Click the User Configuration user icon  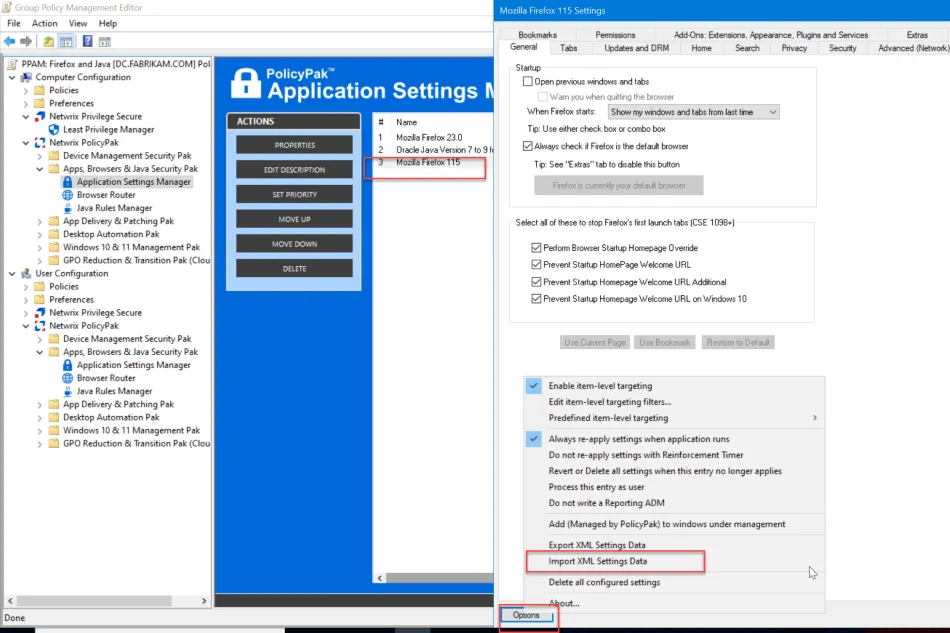coord(26,274)
